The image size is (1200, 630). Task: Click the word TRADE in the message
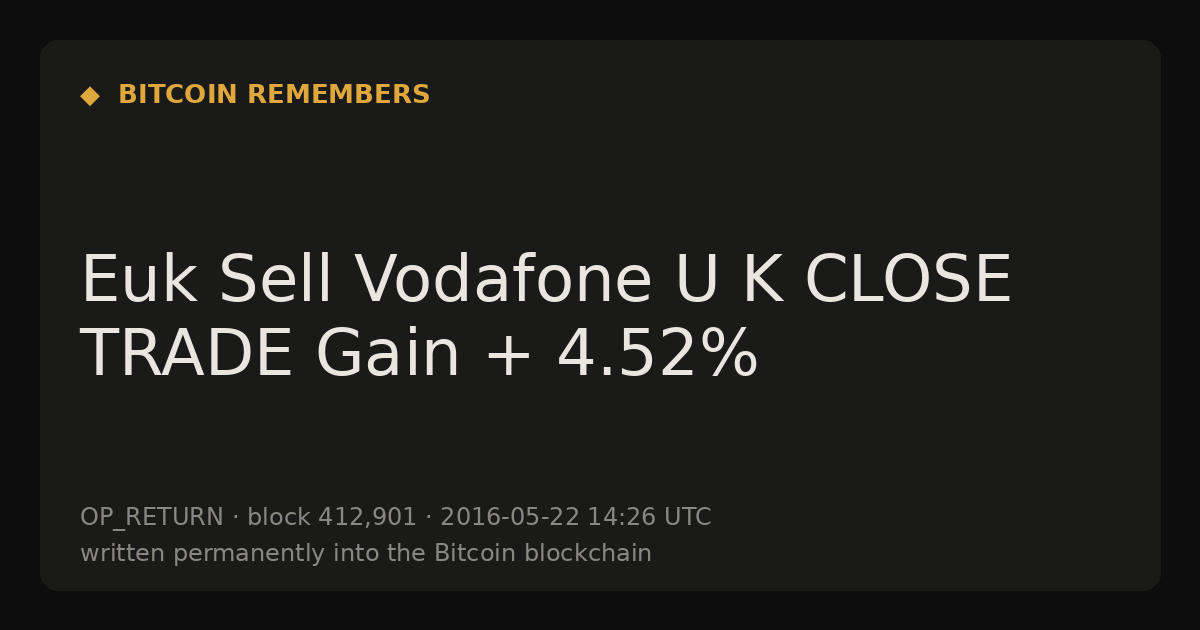coord(186,355)
